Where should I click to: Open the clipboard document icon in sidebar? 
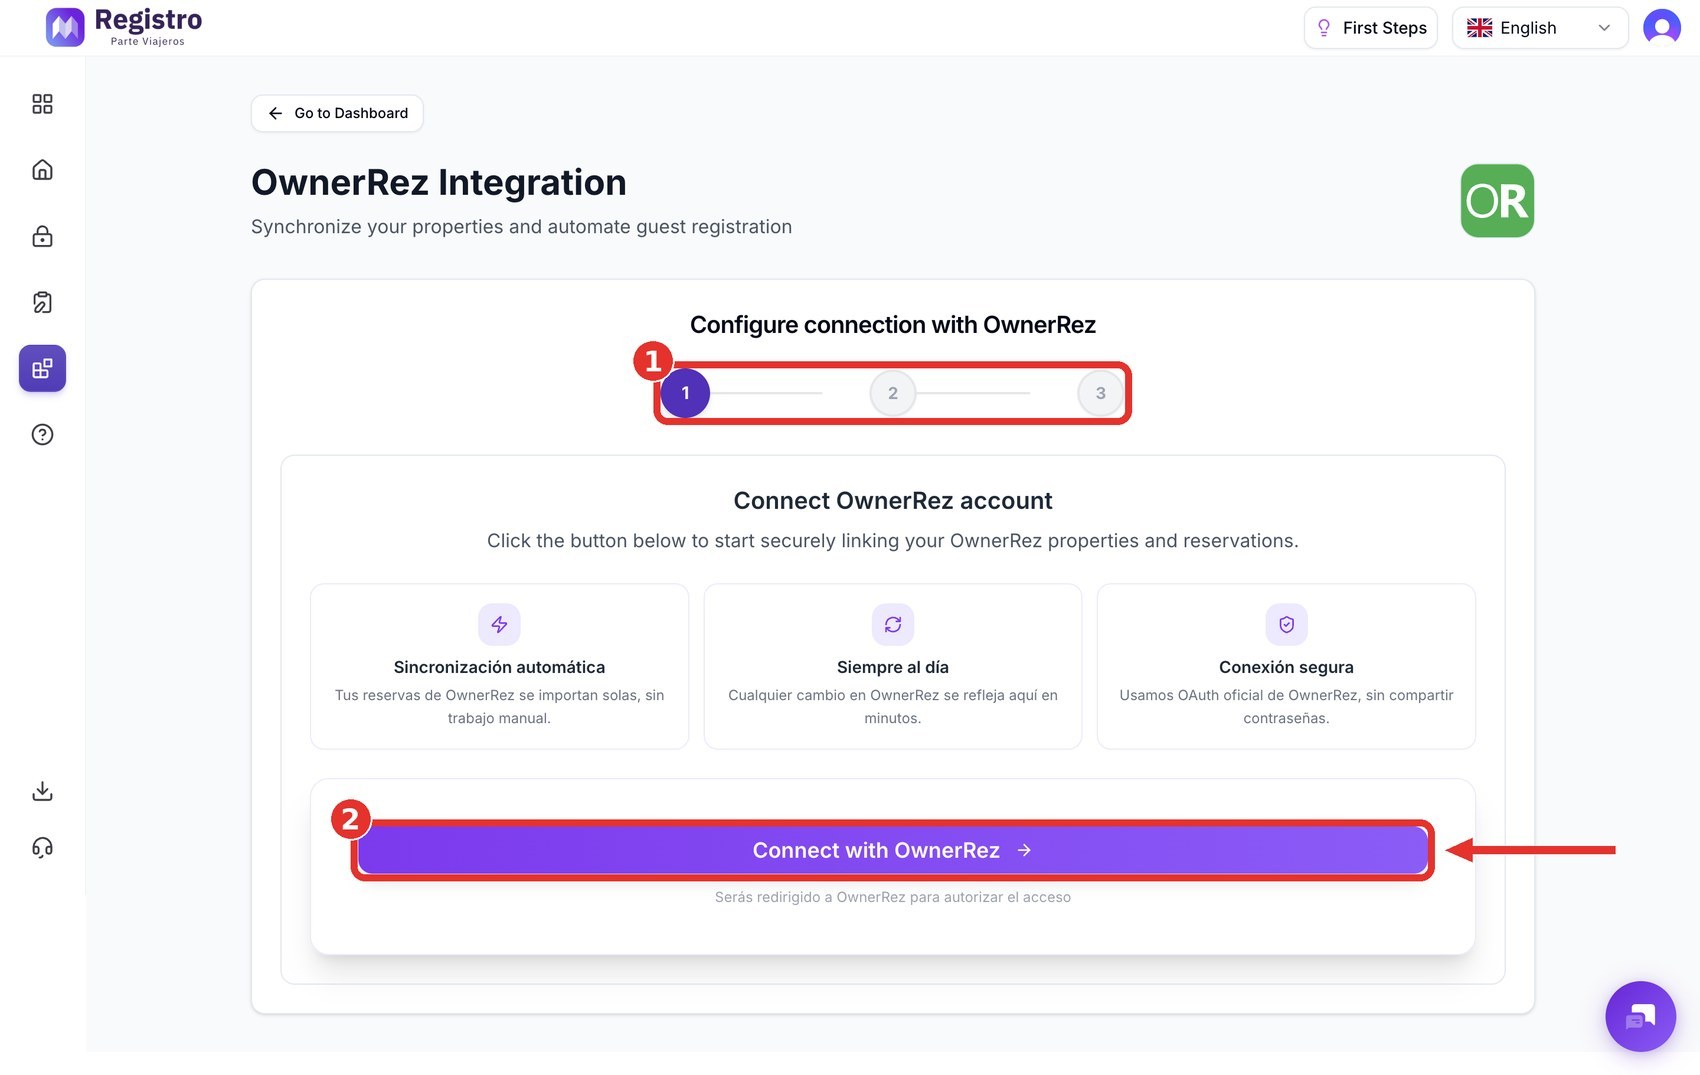pos(42,302)
